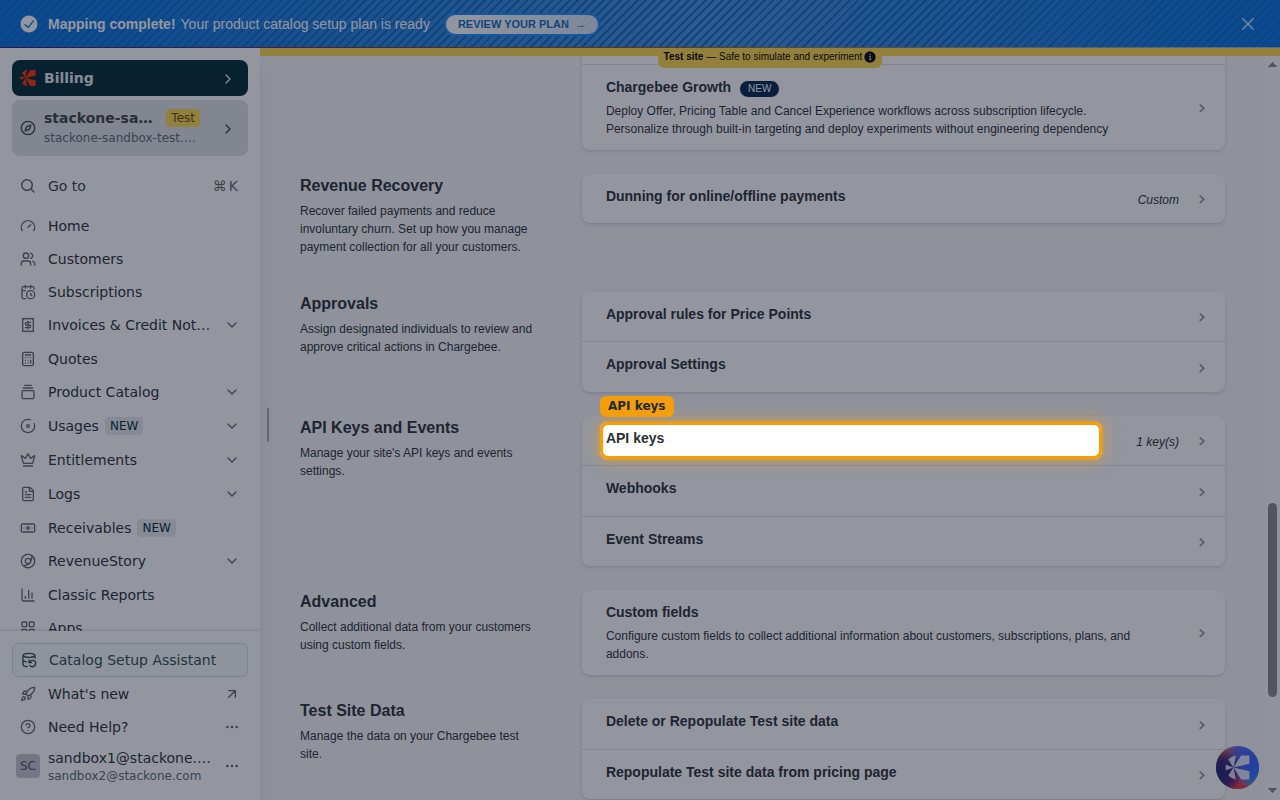Click the Go to search field
This screenshot has height=800, width=1280.
pos(130,186)
